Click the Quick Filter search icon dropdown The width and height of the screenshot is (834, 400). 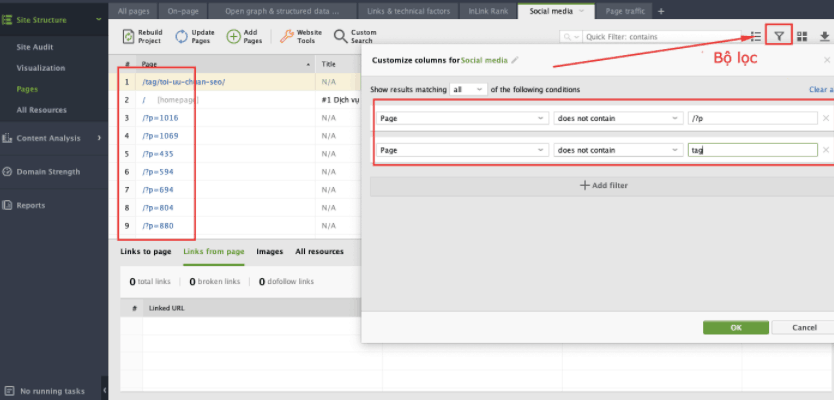[571, 37]
